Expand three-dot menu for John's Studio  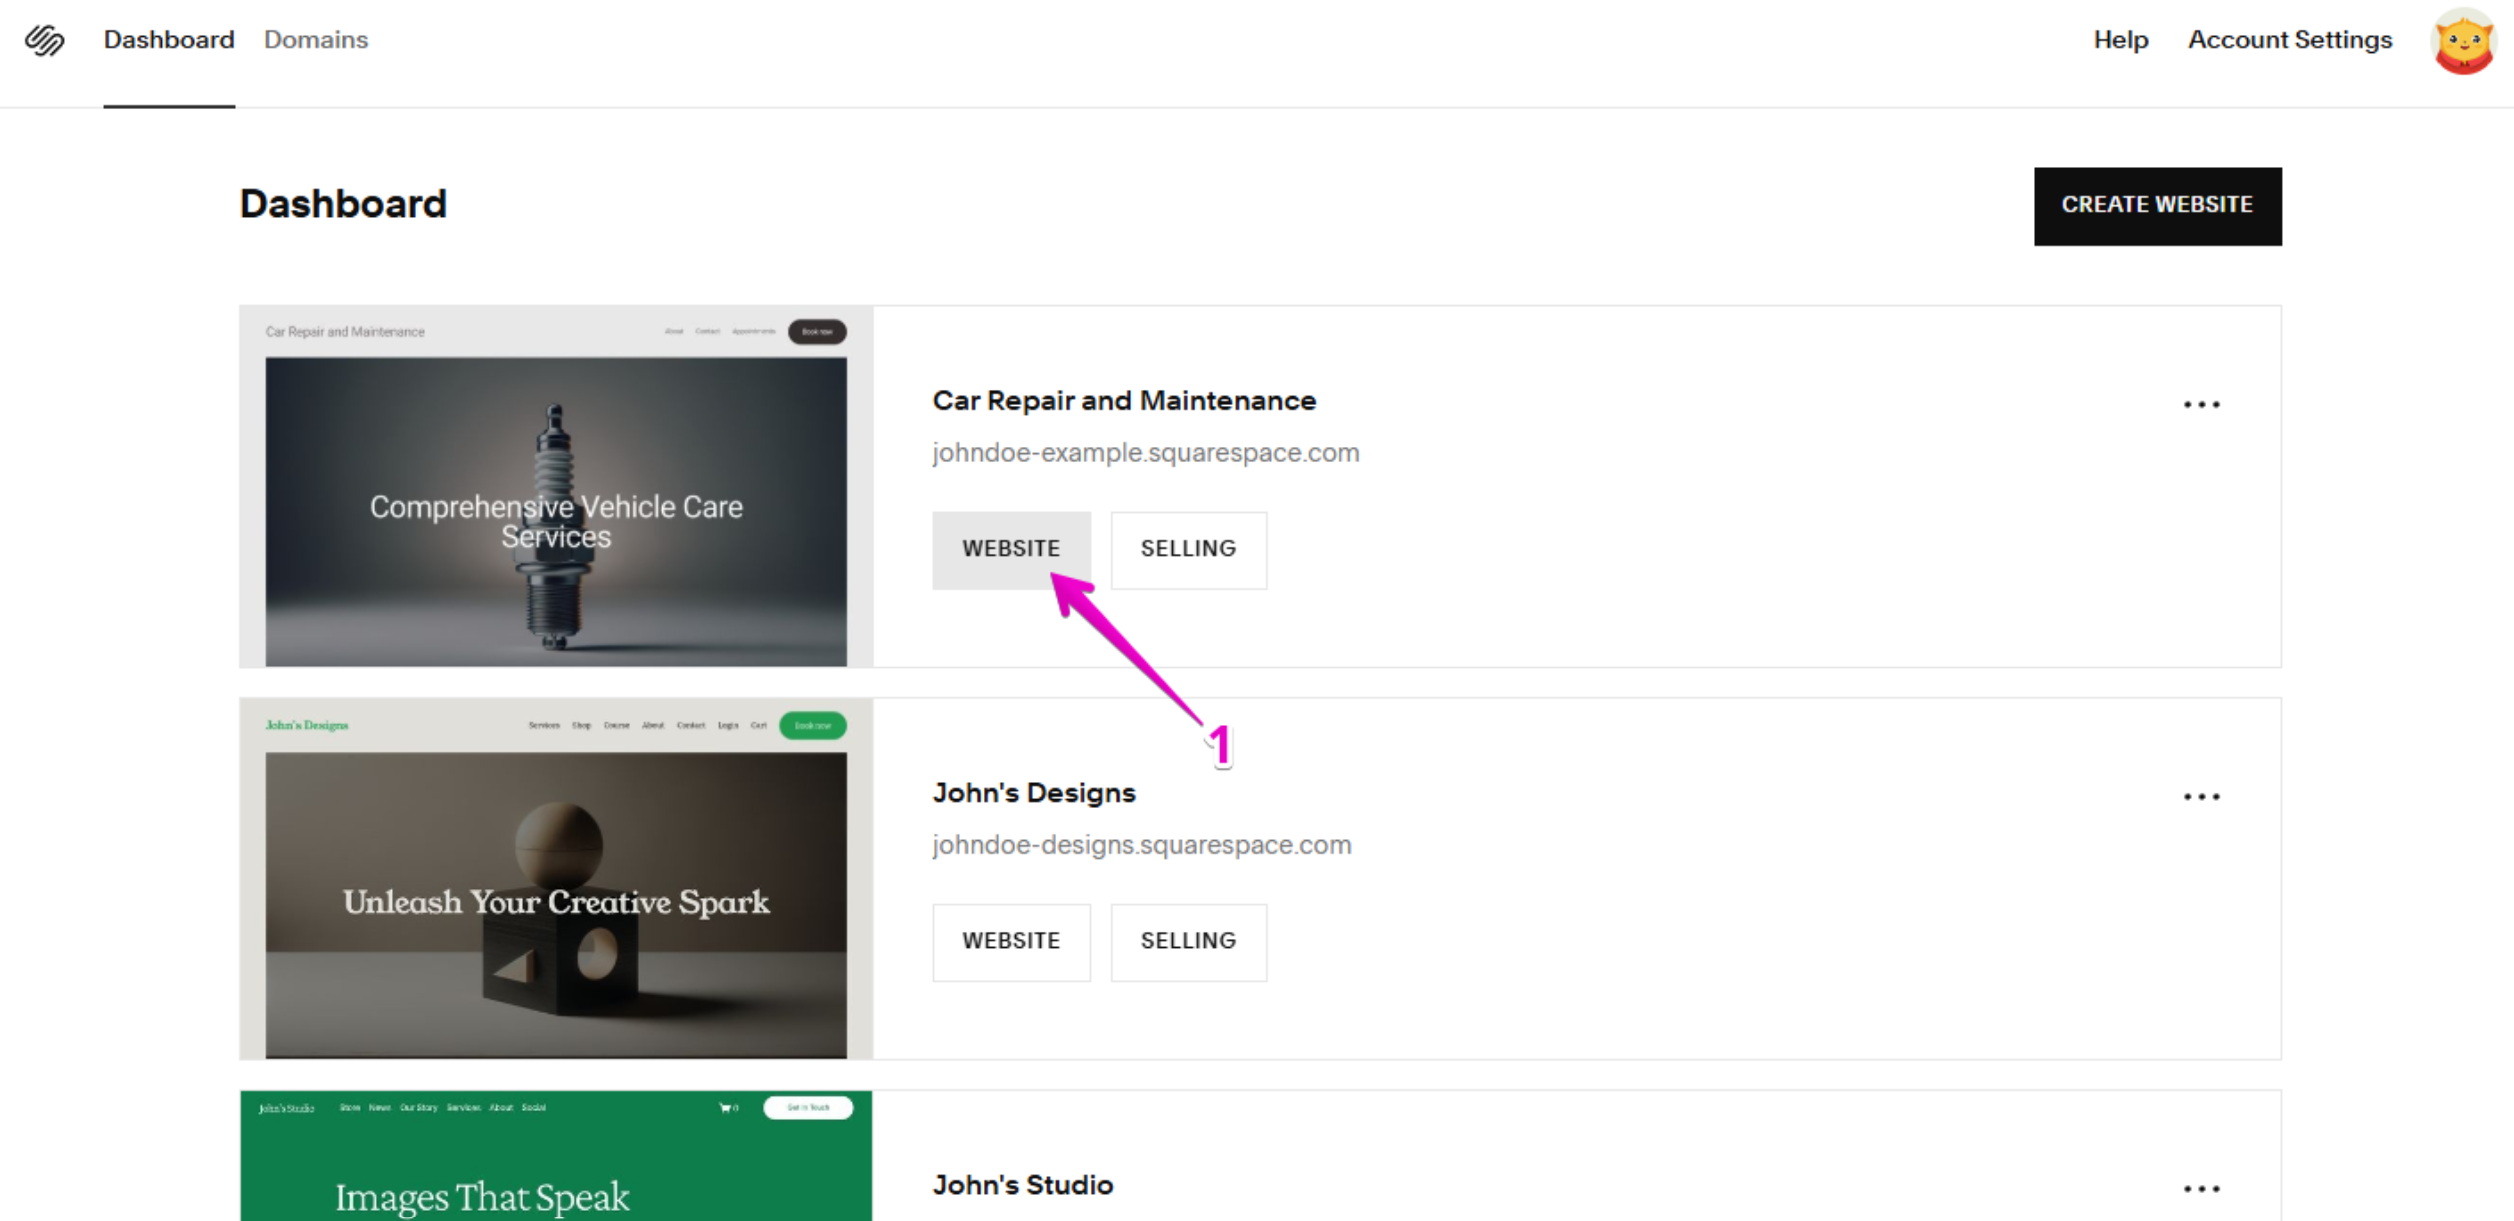point(2201,1188)
